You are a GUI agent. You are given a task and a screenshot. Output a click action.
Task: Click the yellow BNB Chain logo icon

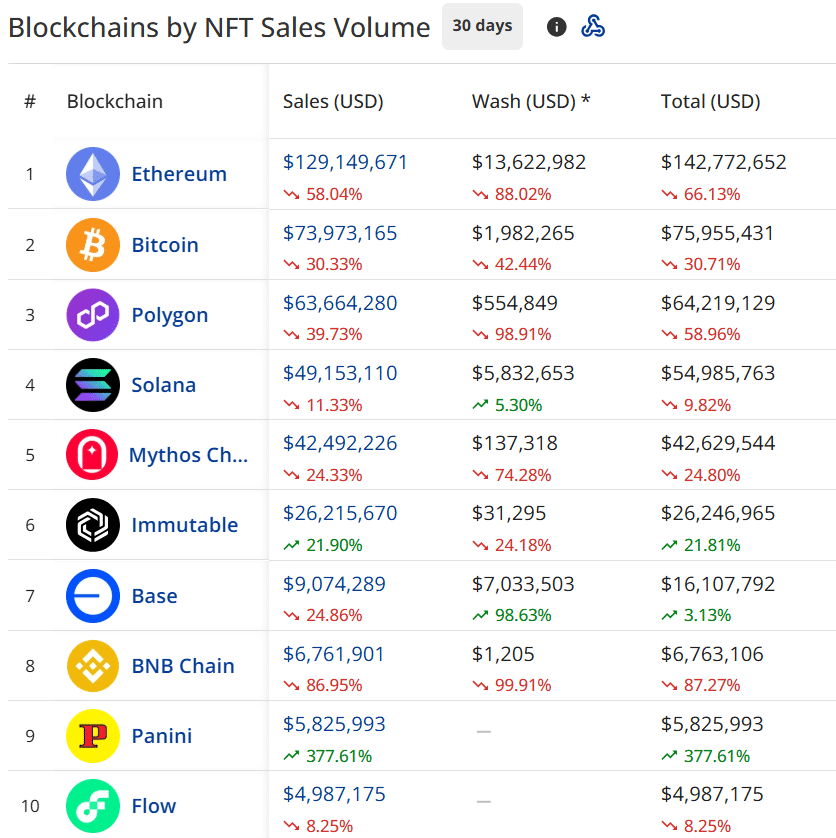tap(93, 666)
